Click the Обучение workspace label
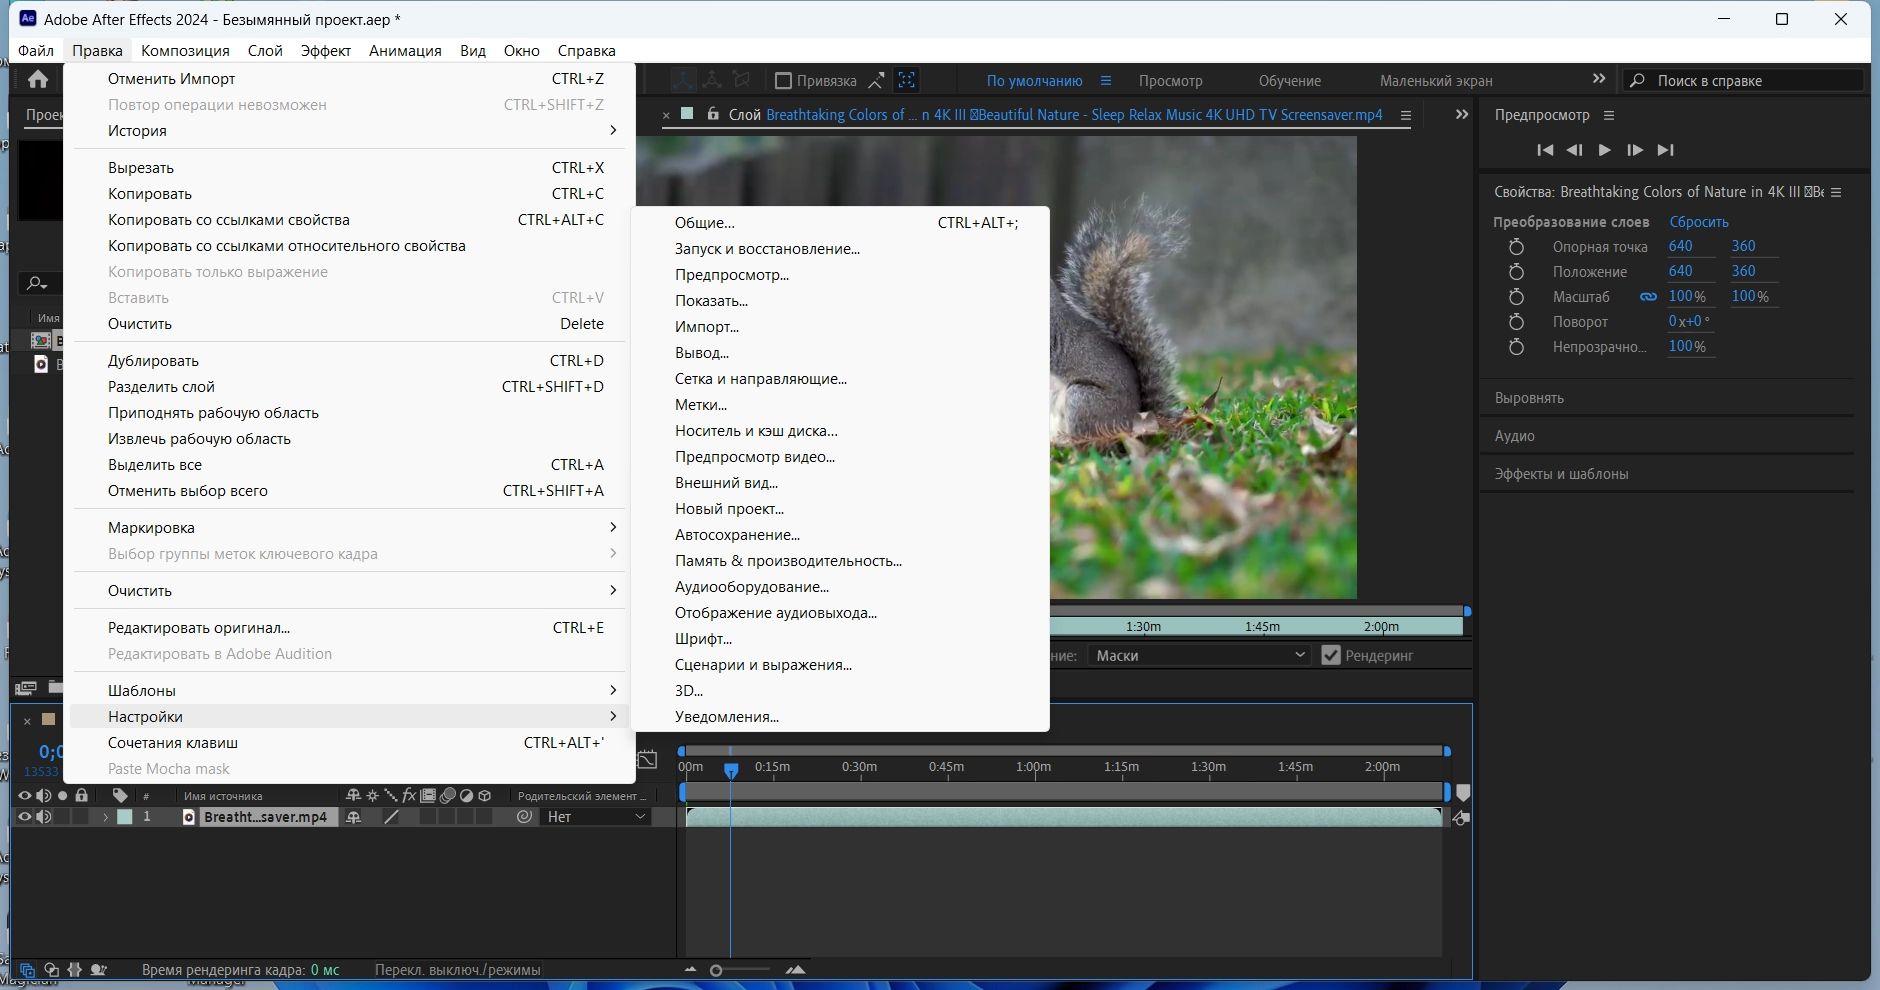1880x990 pixels. click(x=1291, y=80)
